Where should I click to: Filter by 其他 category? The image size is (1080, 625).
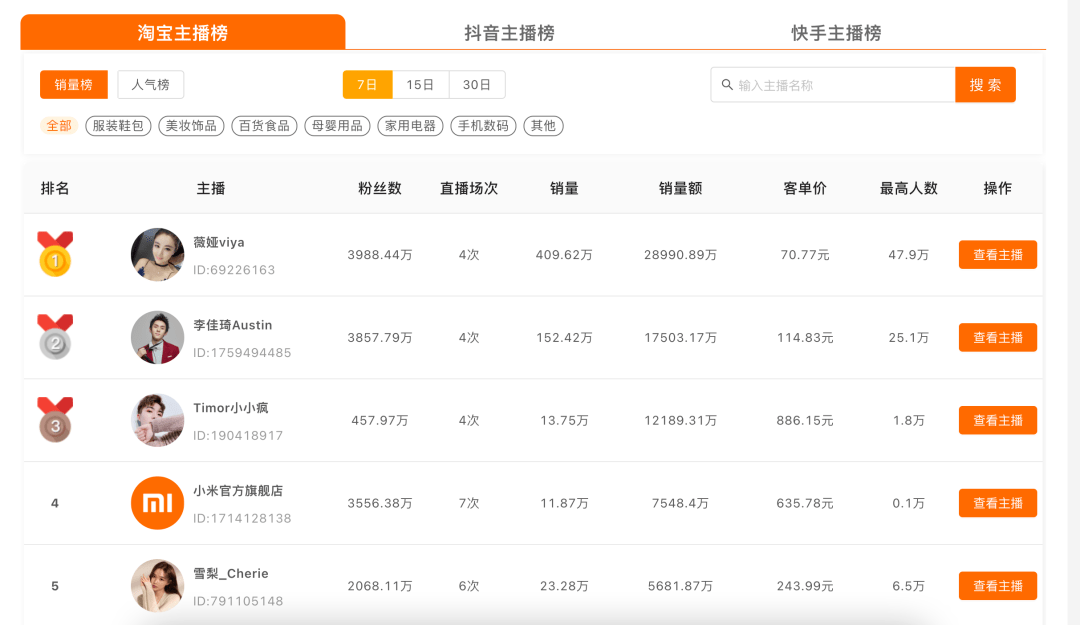coord(543,125)
